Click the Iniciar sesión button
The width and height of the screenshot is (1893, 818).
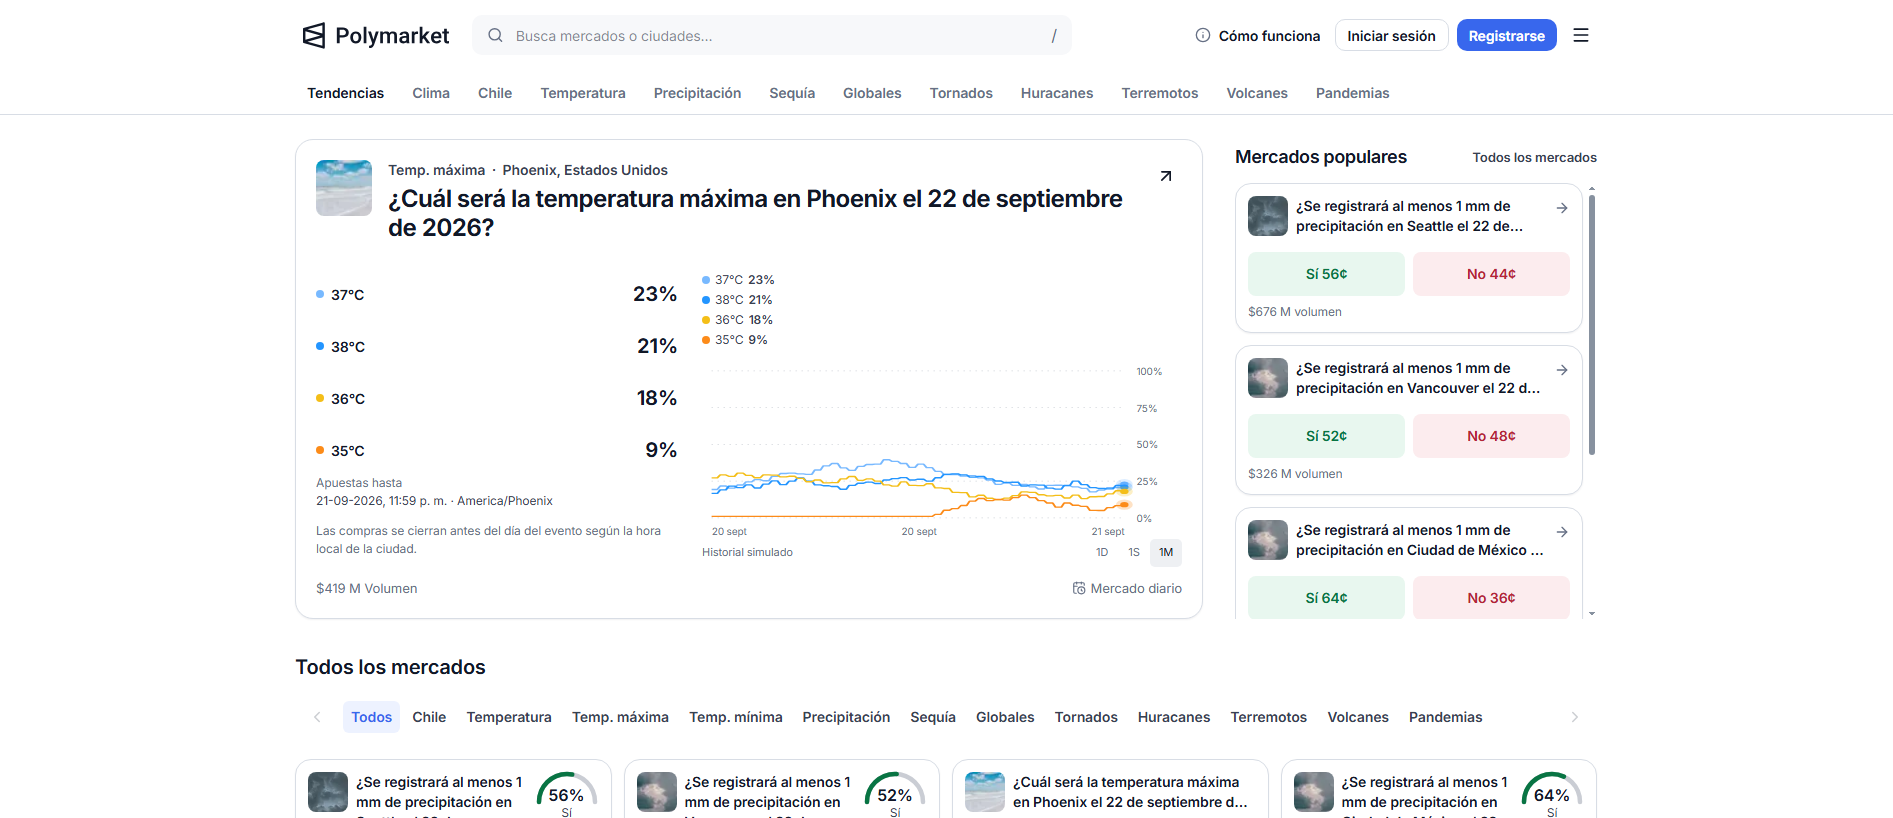tap(1391, 35)
